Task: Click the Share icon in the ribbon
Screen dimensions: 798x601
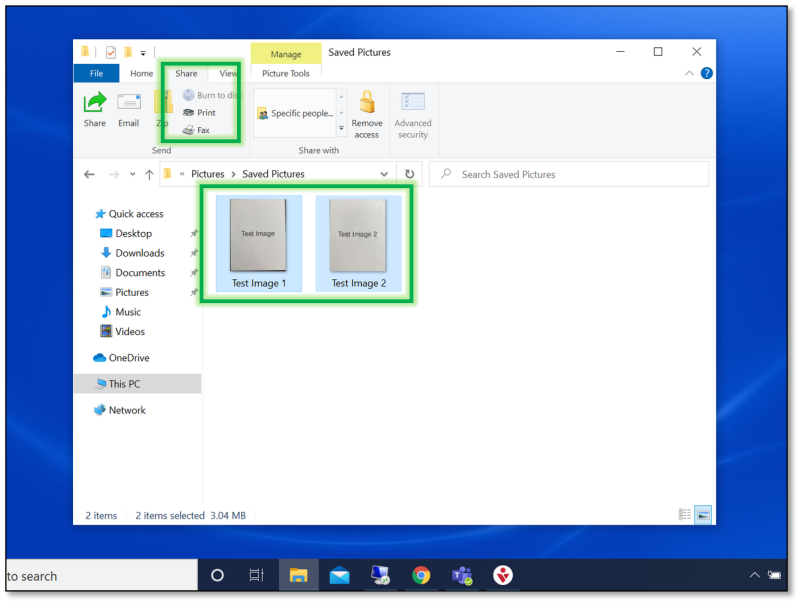Action: coord(95,108)
